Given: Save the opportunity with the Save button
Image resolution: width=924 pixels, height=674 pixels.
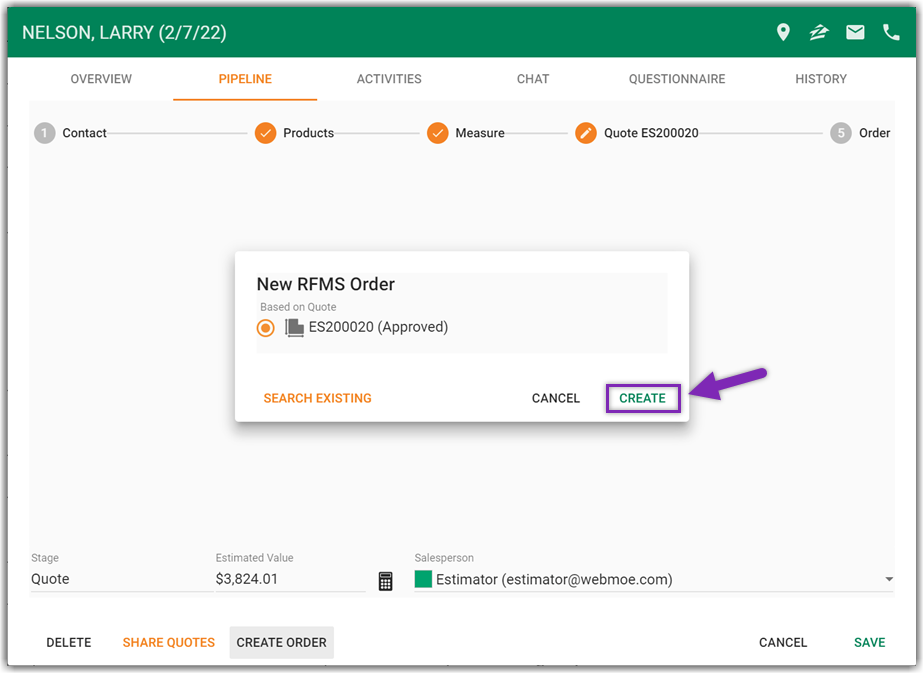Looking at the screenshot, I should pos(870,643).
